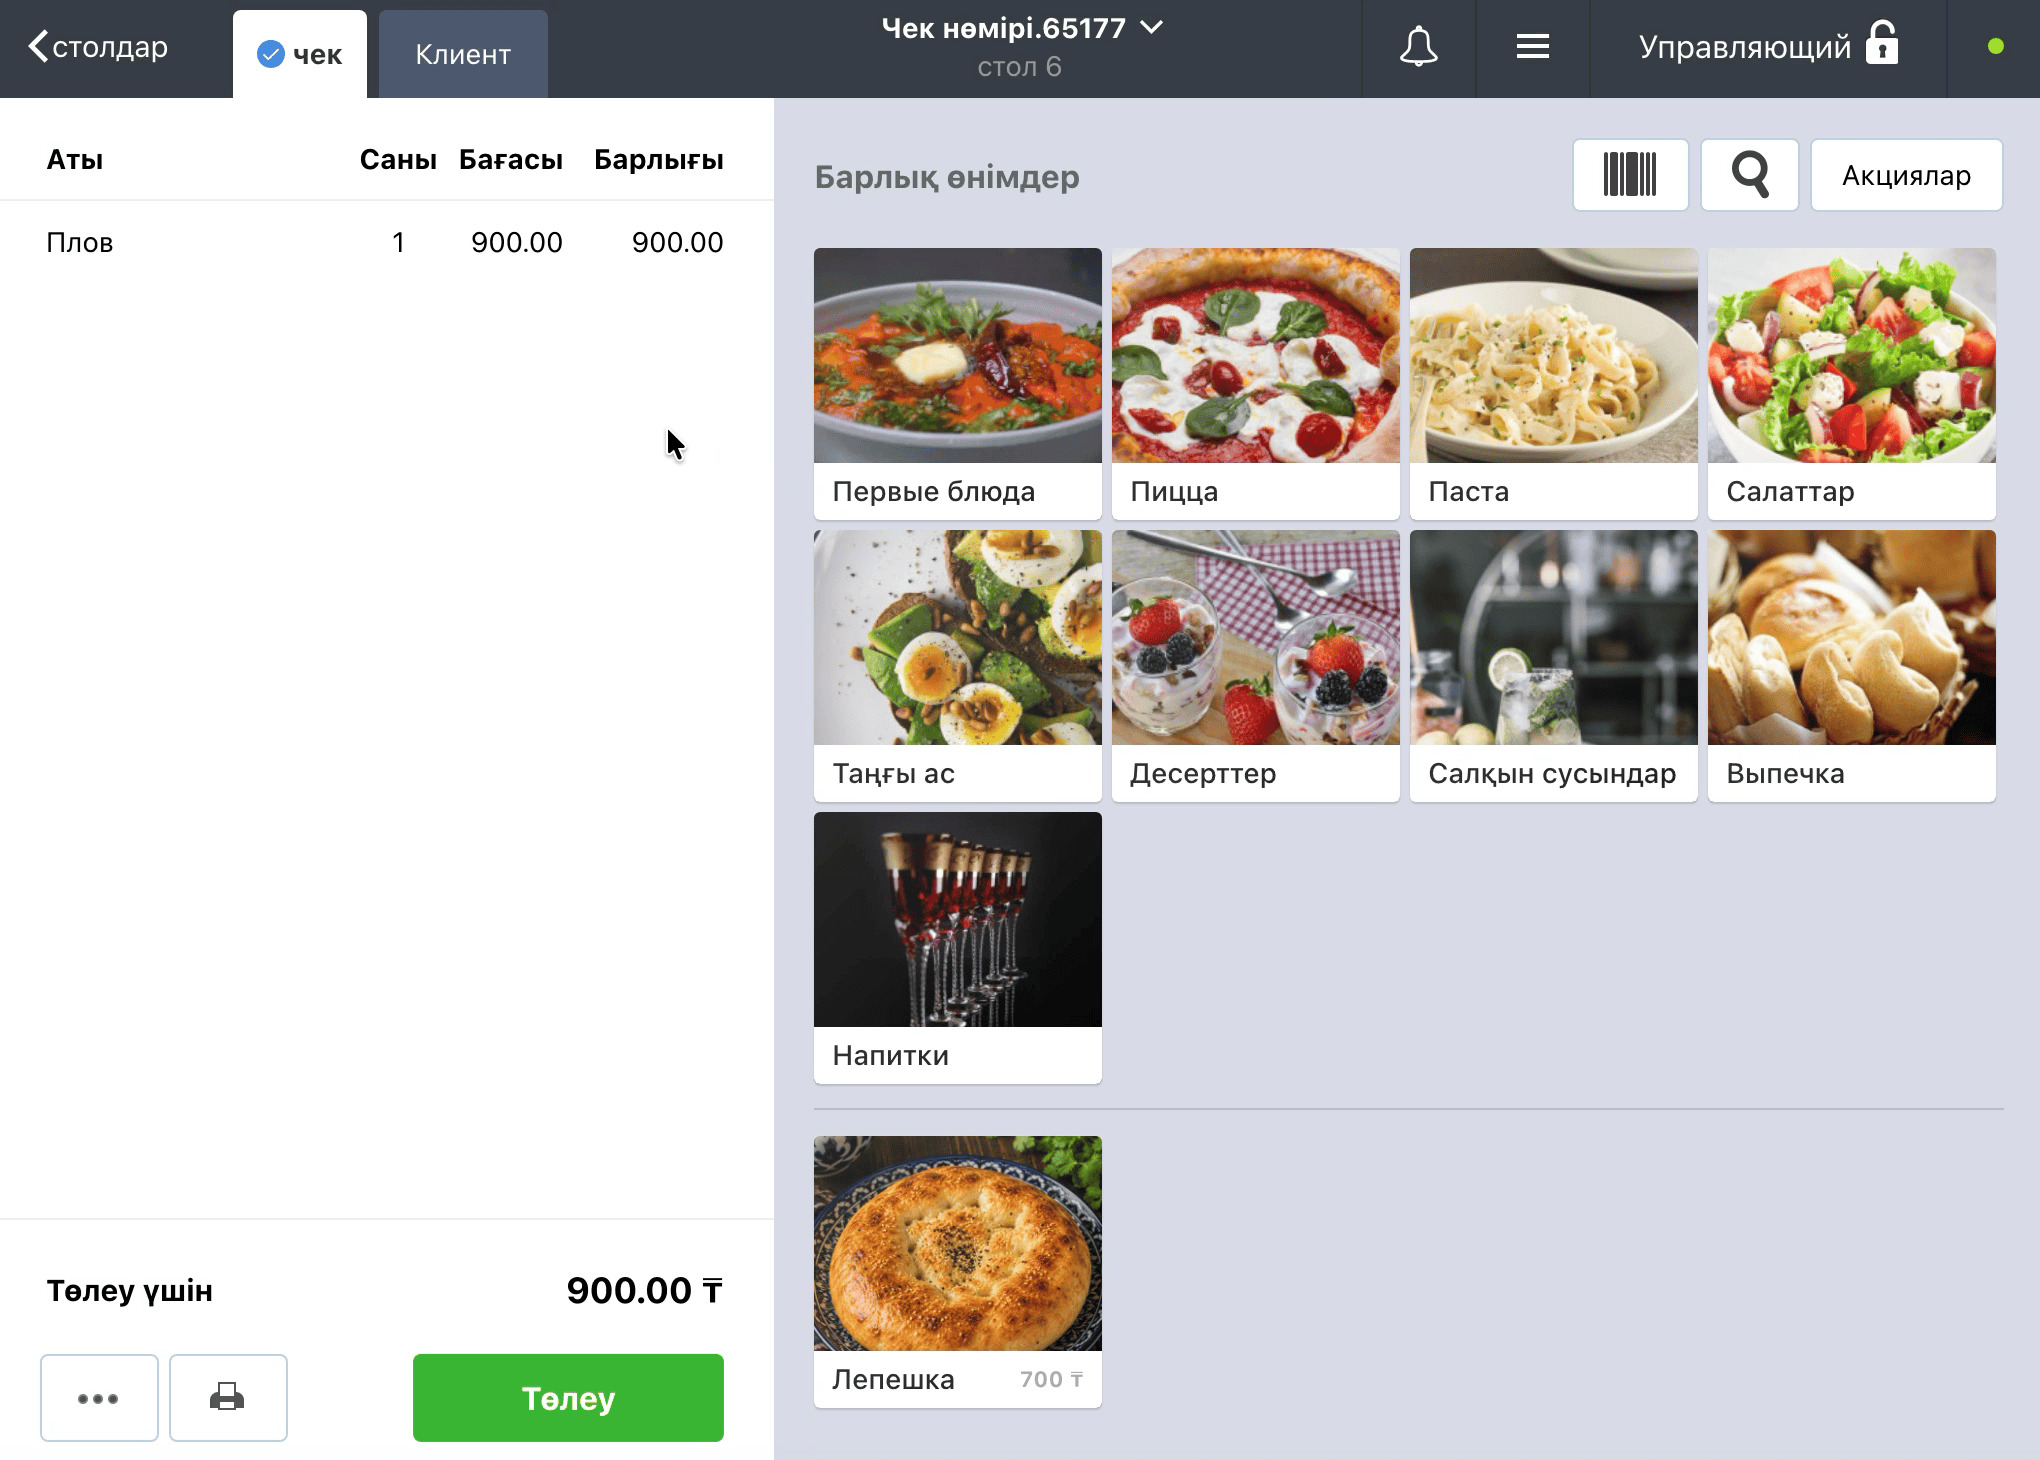Image resolution: width=2040 pixels, height=1460 pixels.
Task: Click the green online status dot
Action: click(x=1995, y=46)
